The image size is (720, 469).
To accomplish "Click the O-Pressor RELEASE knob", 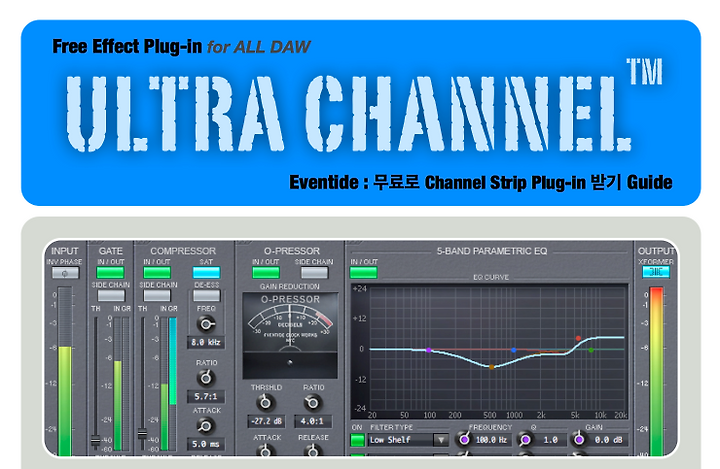I will [313, 451].
